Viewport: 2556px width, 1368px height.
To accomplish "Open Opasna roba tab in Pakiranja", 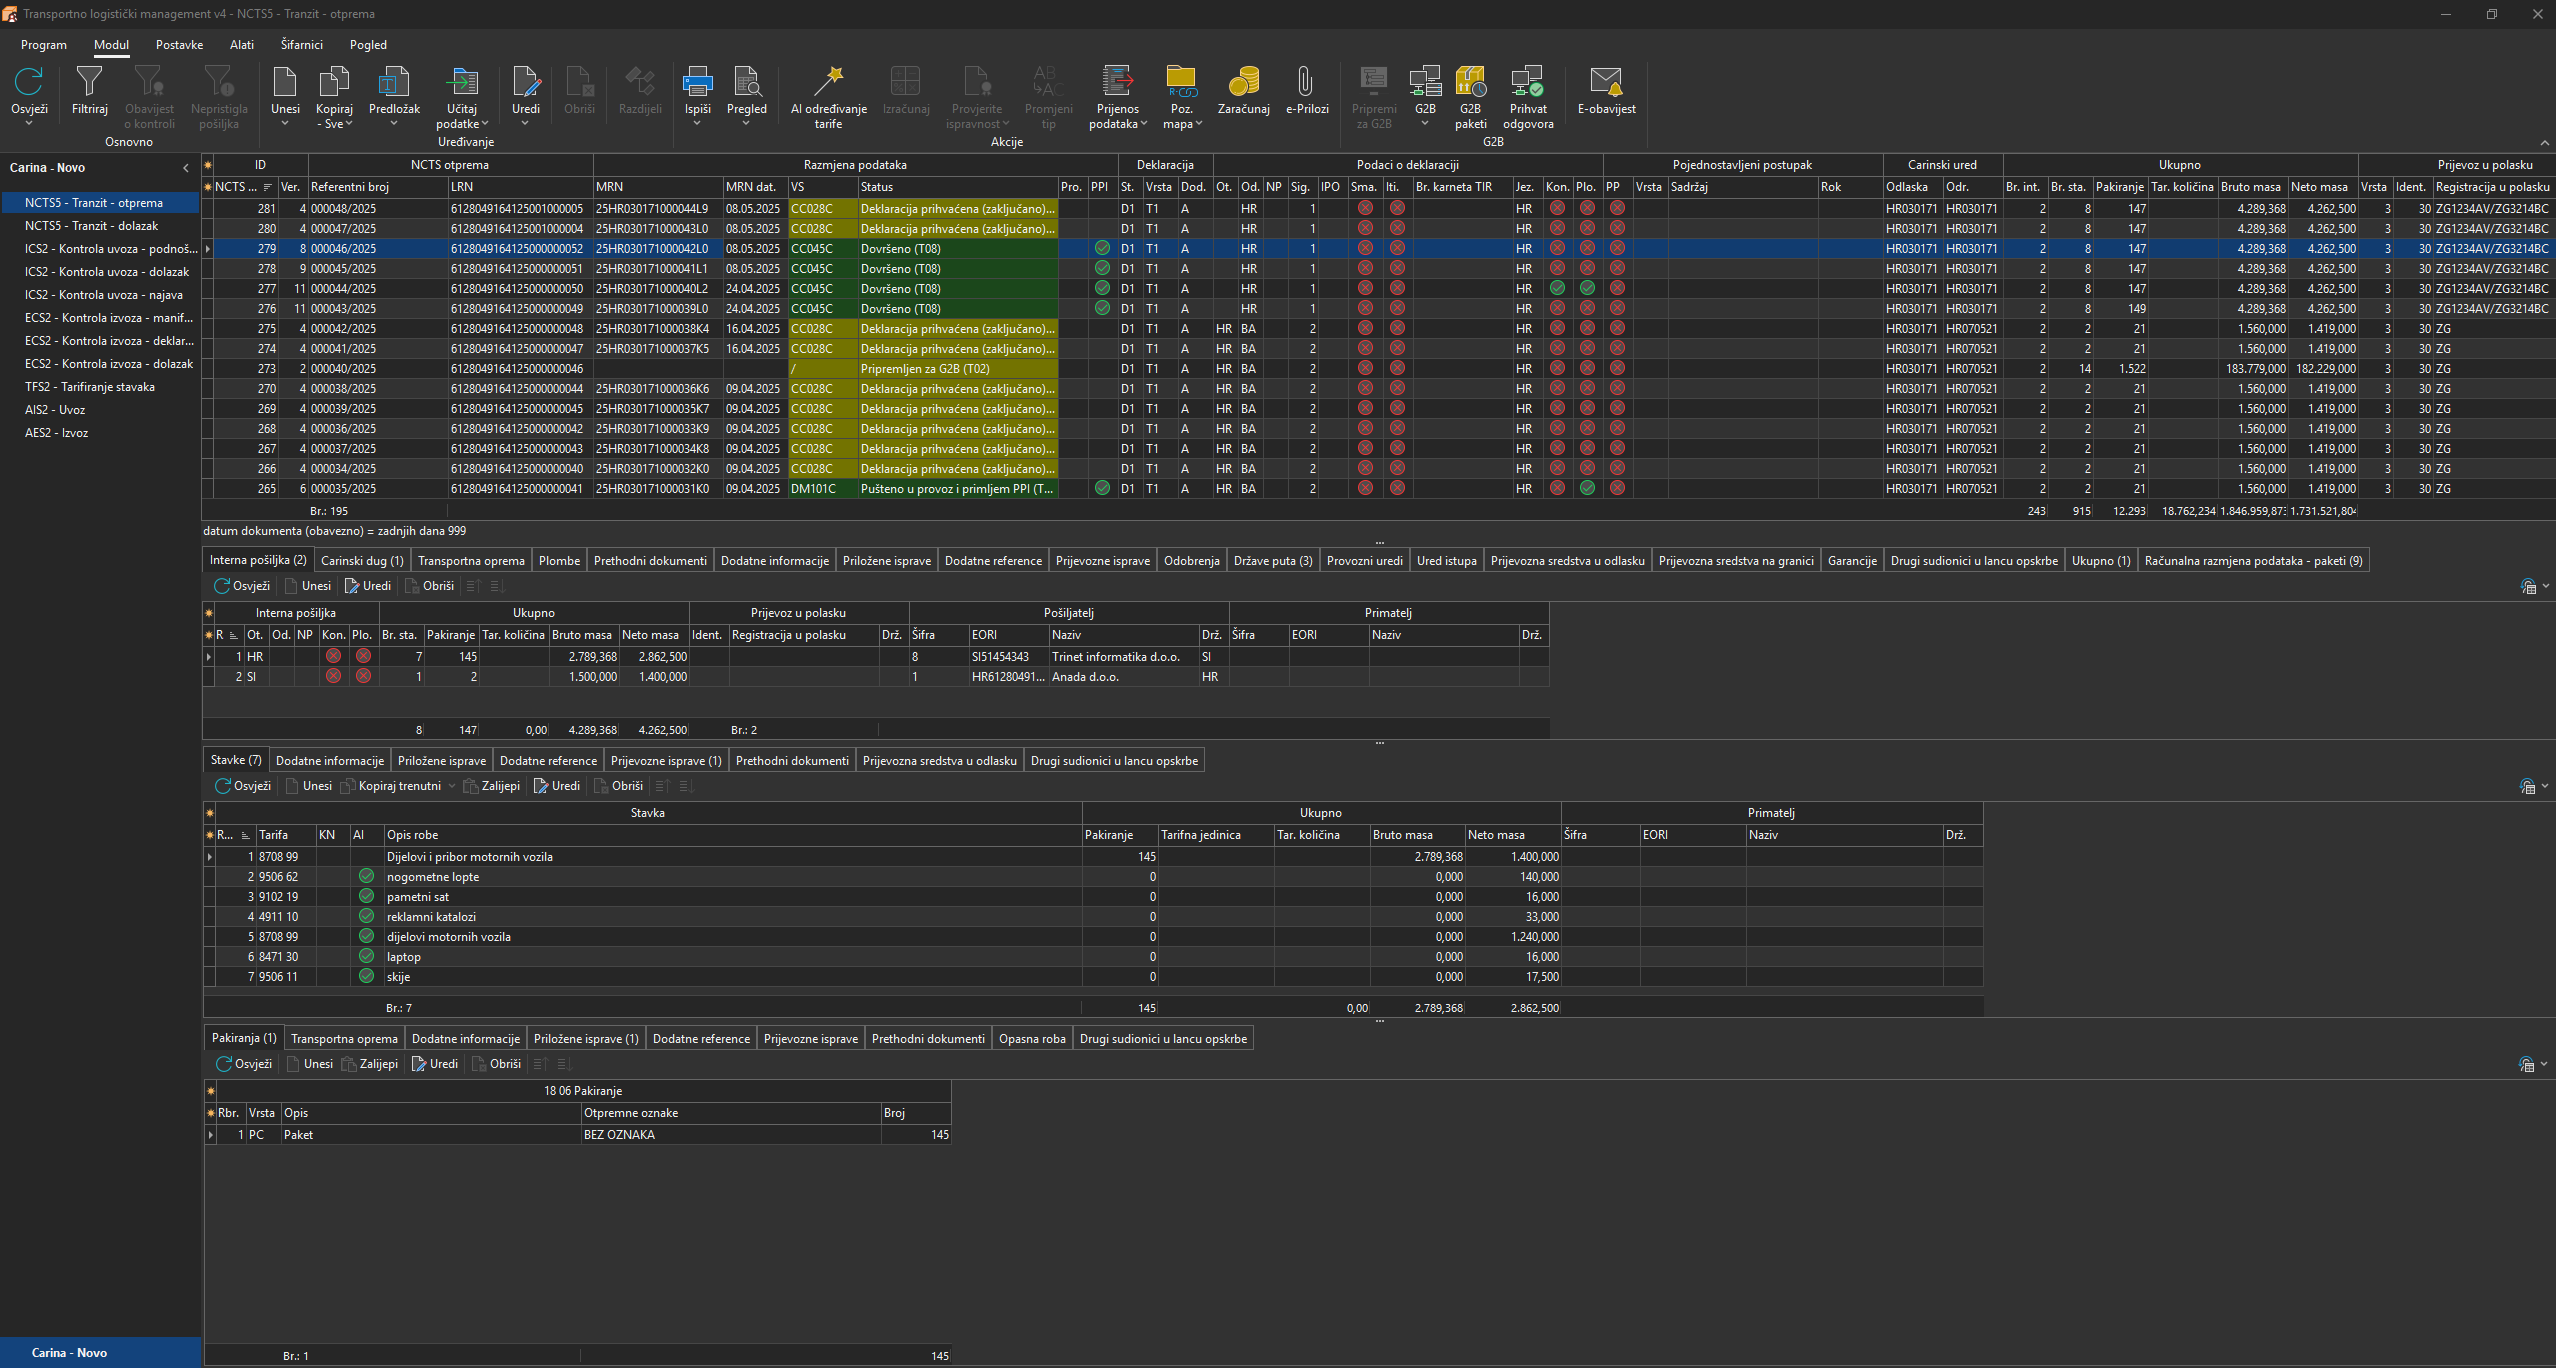I will tap(1032, 1039).
